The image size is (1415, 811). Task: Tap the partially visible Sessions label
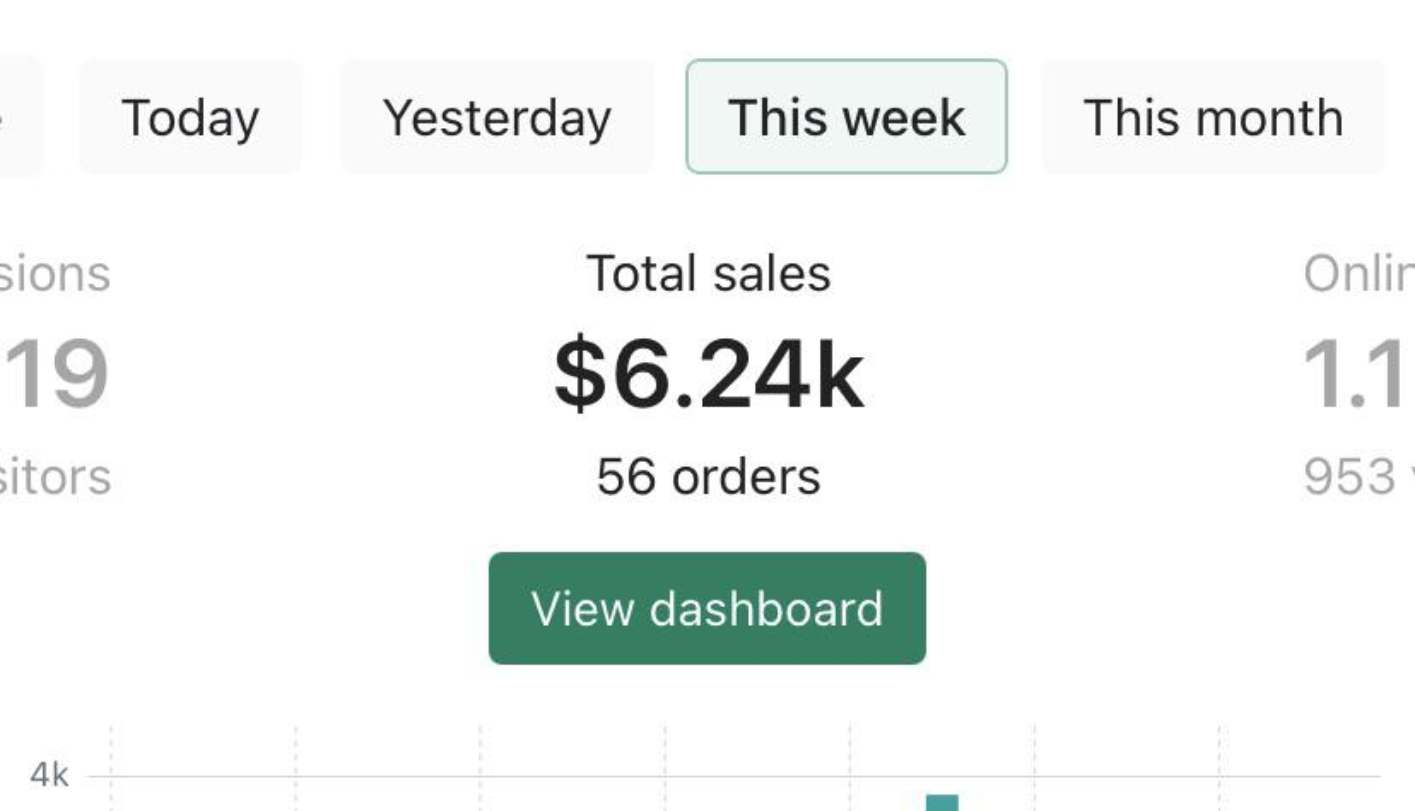point(55,274)
